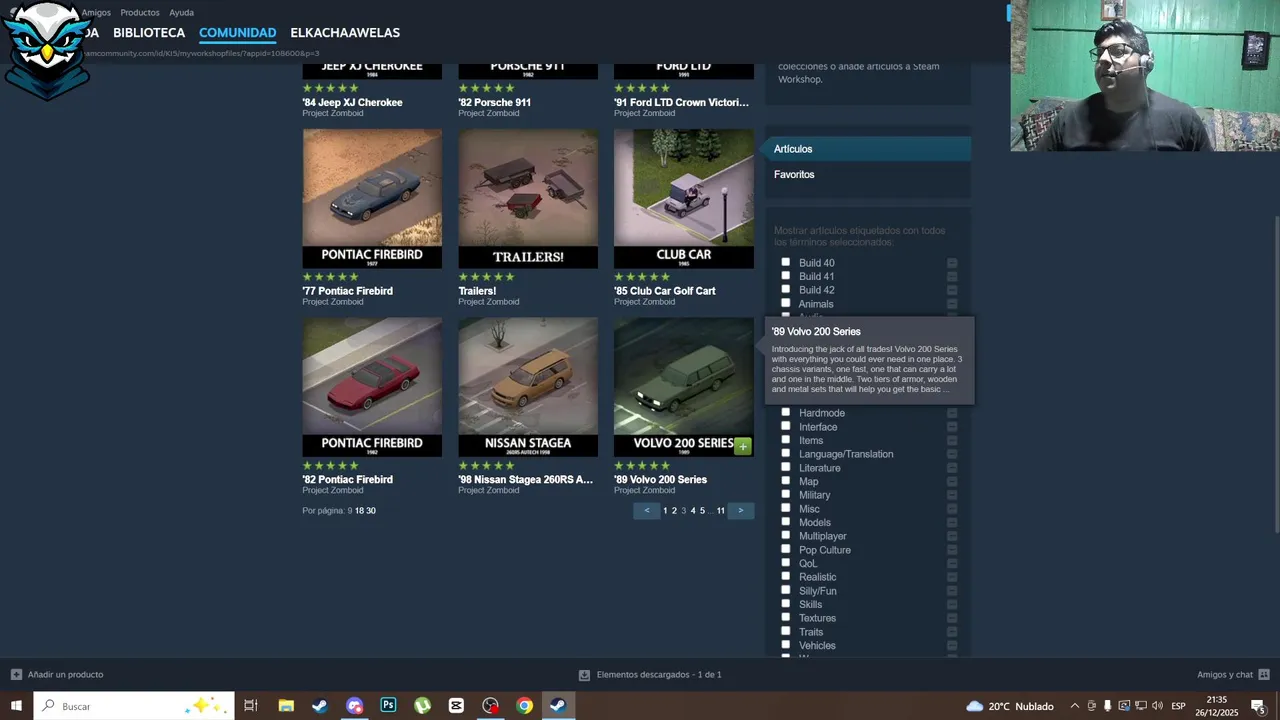Open the BIBLIOTECA menu
Screen dimensions: 1280x720
[149, 33]
